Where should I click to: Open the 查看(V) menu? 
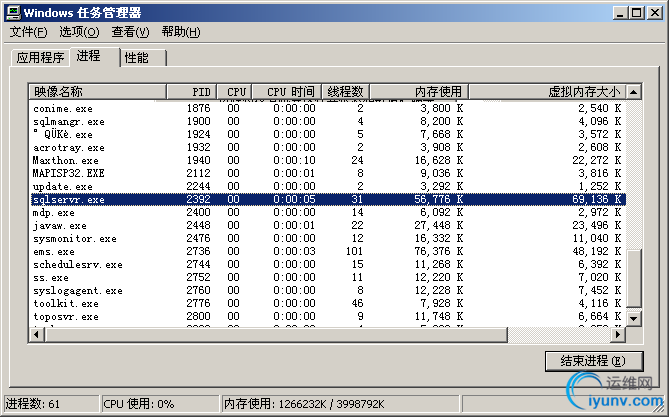pyautogui.click(x=130, y=32)
